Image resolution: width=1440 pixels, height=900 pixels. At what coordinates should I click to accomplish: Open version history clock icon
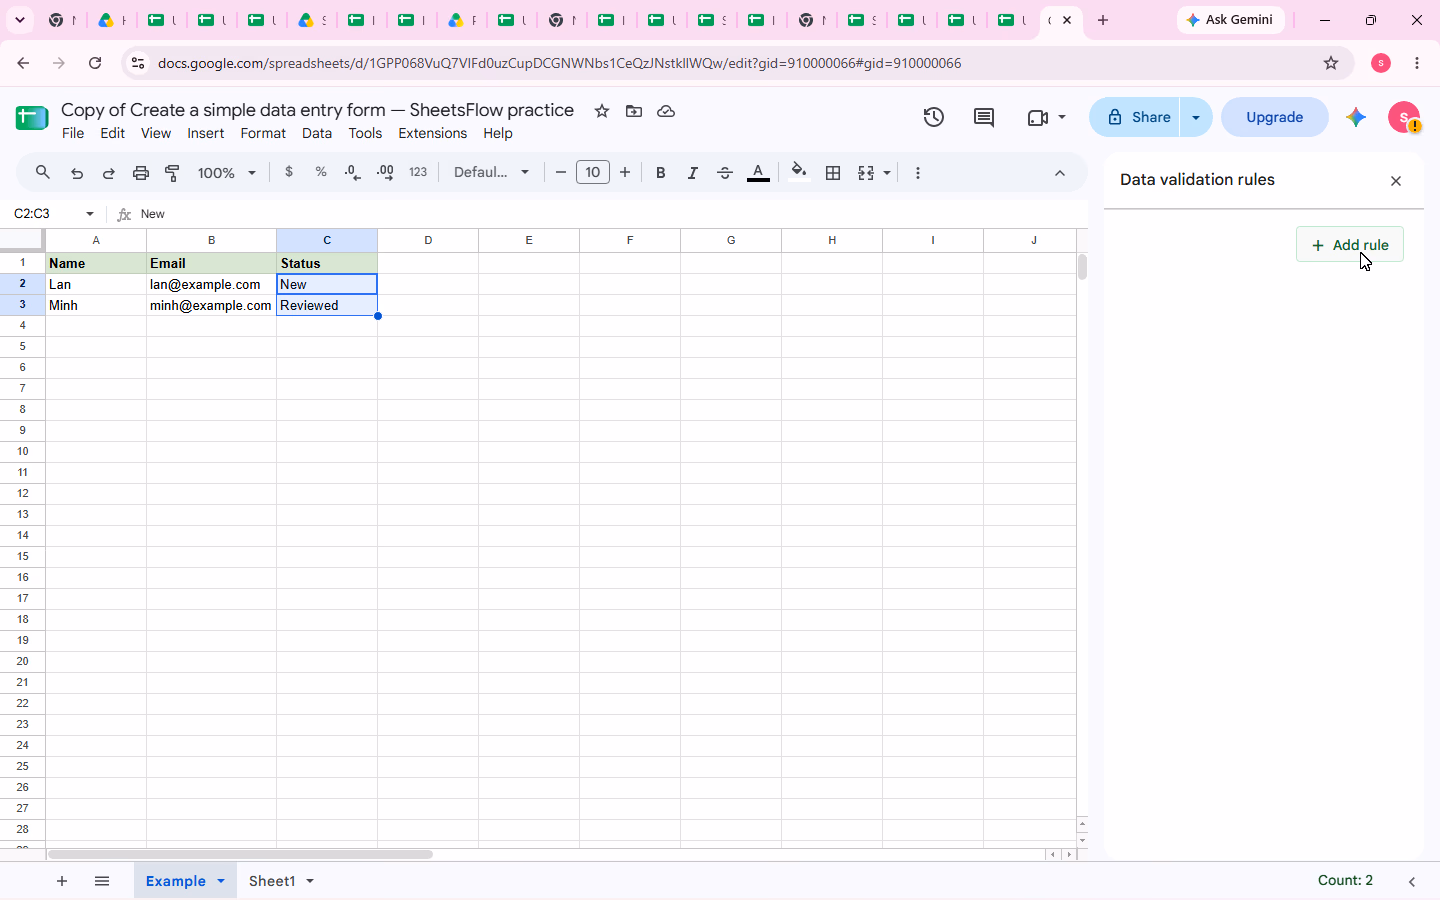(x=934, y=117)
